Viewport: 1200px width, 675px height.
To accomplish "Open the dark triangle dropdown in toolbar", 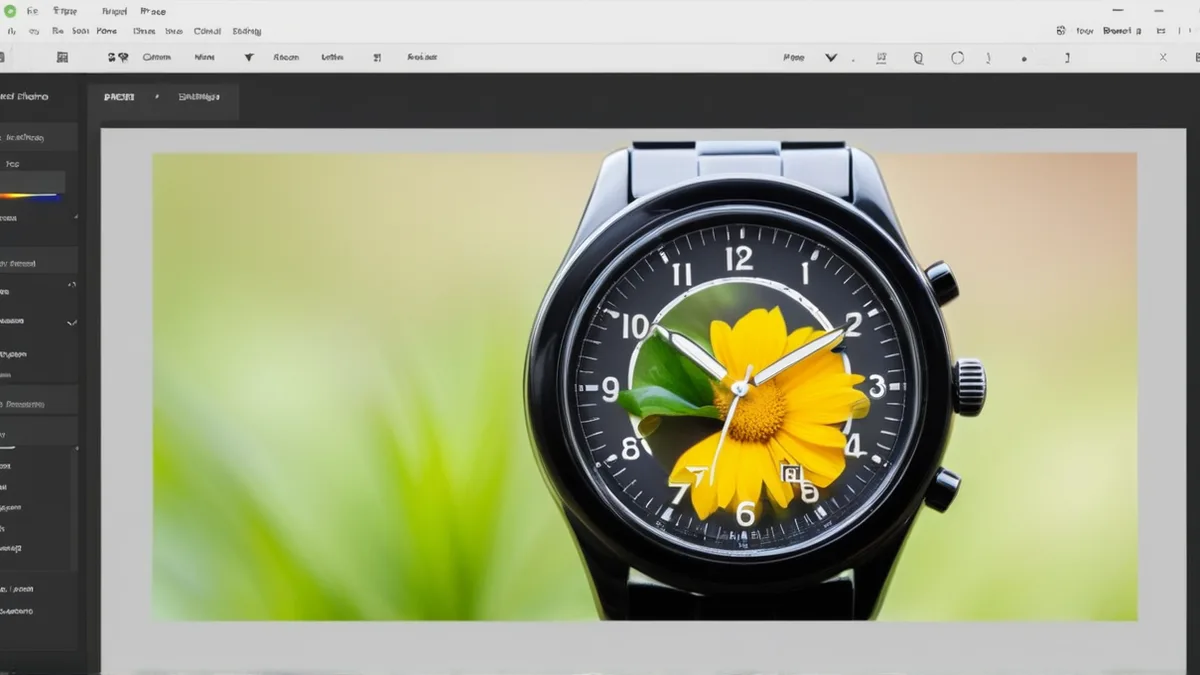I will (x=249, y=58).
